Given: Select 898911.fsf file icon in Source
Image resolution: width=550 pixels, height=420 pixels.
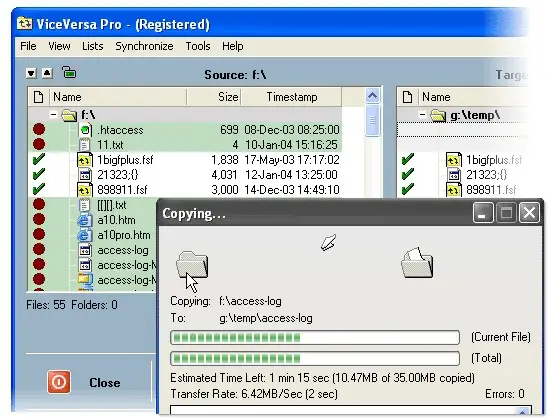Looking at the screenshot, I should point(85,190).
